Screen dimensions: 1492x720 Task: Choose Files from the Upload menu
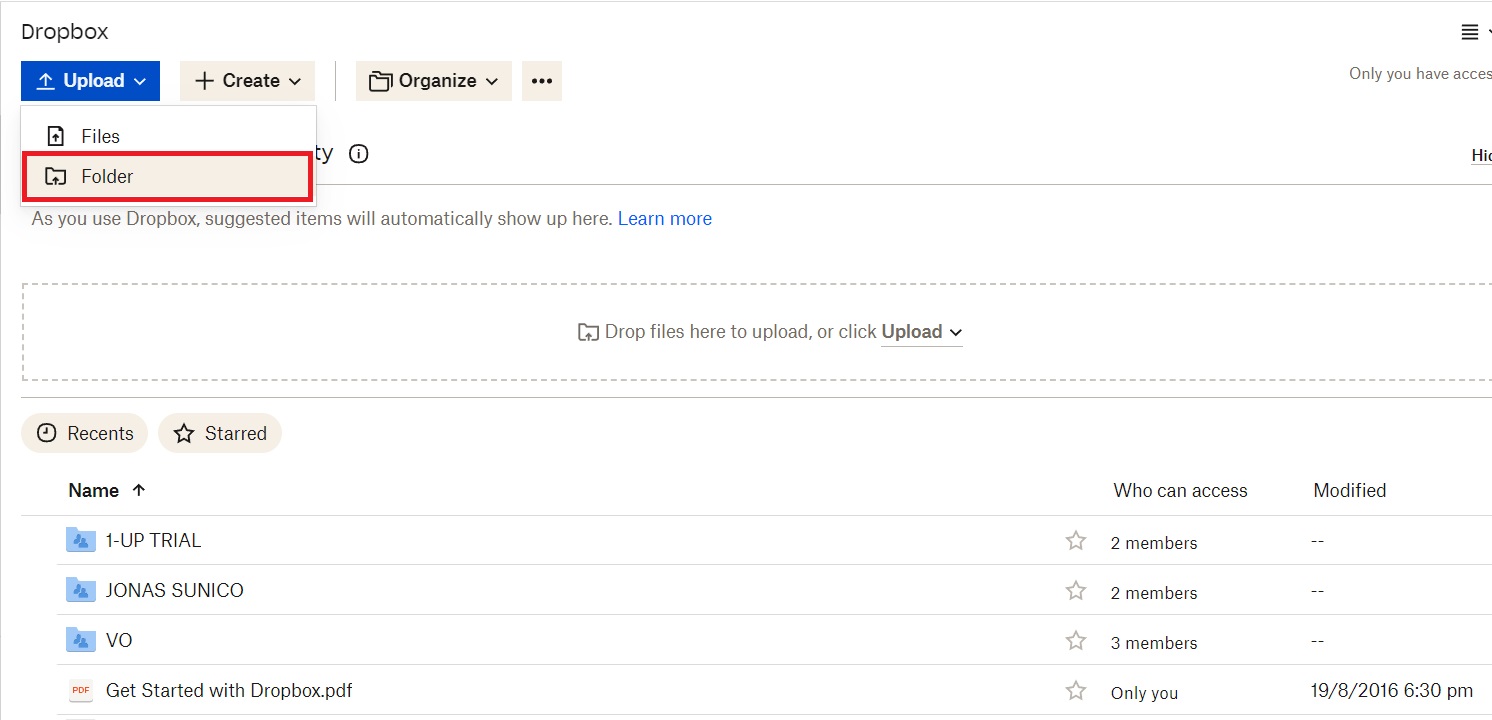point(168,136)
